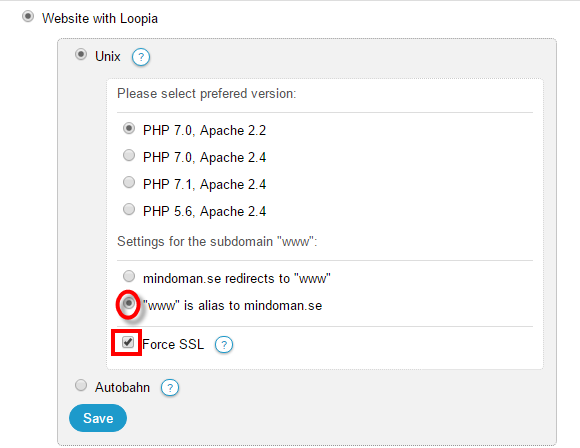This screenshot has height=448, width=580.
Task: Click the 'PHP 7.1, Apache 2.4' label text
Action: (205, 184)
